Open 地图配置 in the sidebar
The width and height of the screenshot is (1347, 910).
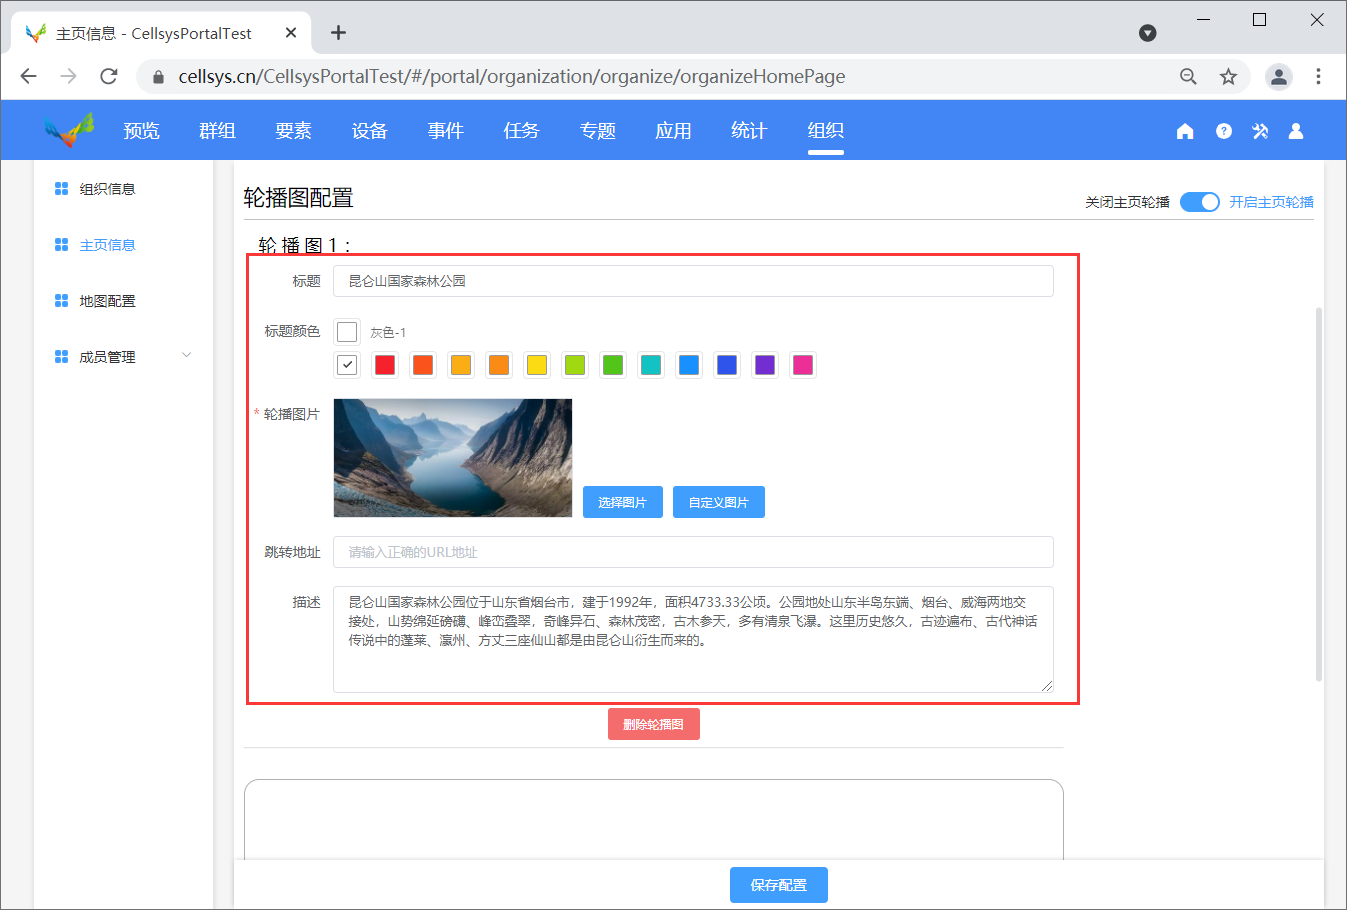click(x=107, y=301)
